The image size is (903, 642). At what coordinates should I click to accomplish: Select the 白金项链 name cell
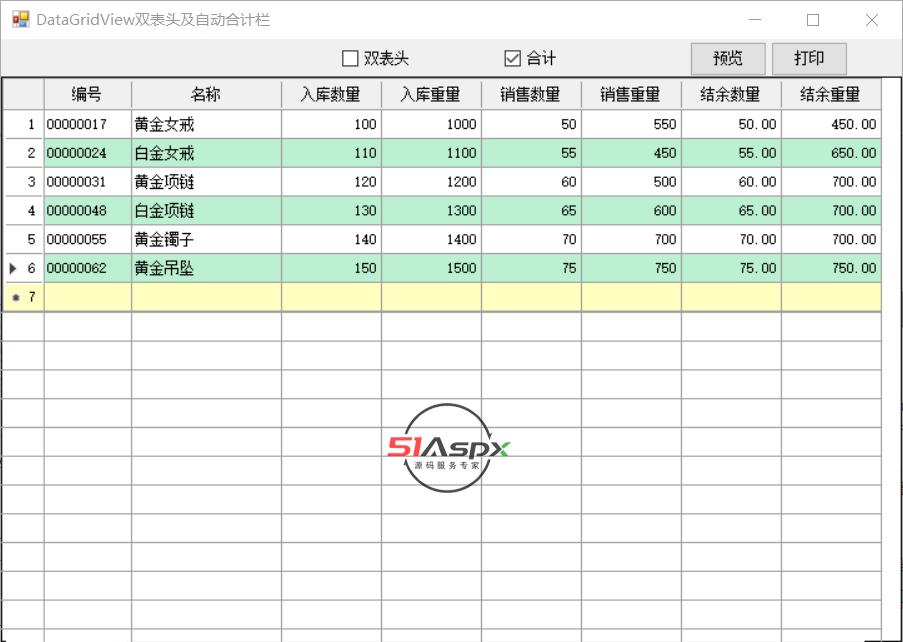(206, 211)
